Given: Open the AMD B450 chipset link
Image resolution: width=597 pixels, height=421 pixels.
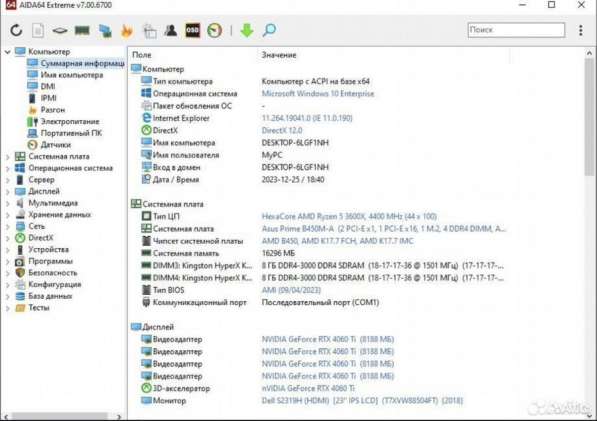Looking at the screenshot, I should 337,241.
